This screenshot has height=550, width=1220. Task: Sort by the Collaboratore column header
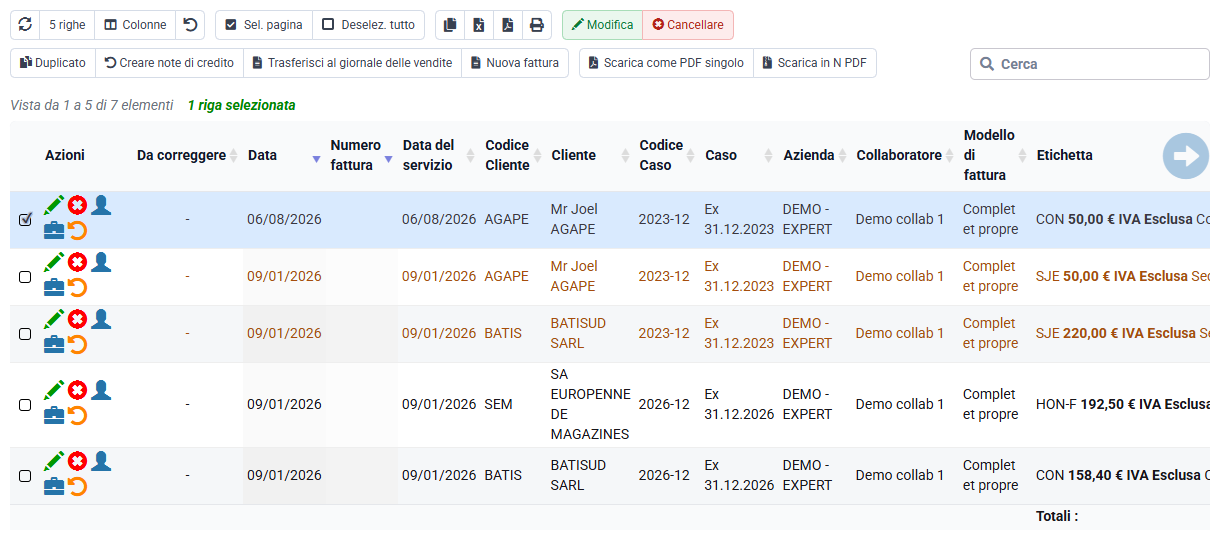coord(905,156)
